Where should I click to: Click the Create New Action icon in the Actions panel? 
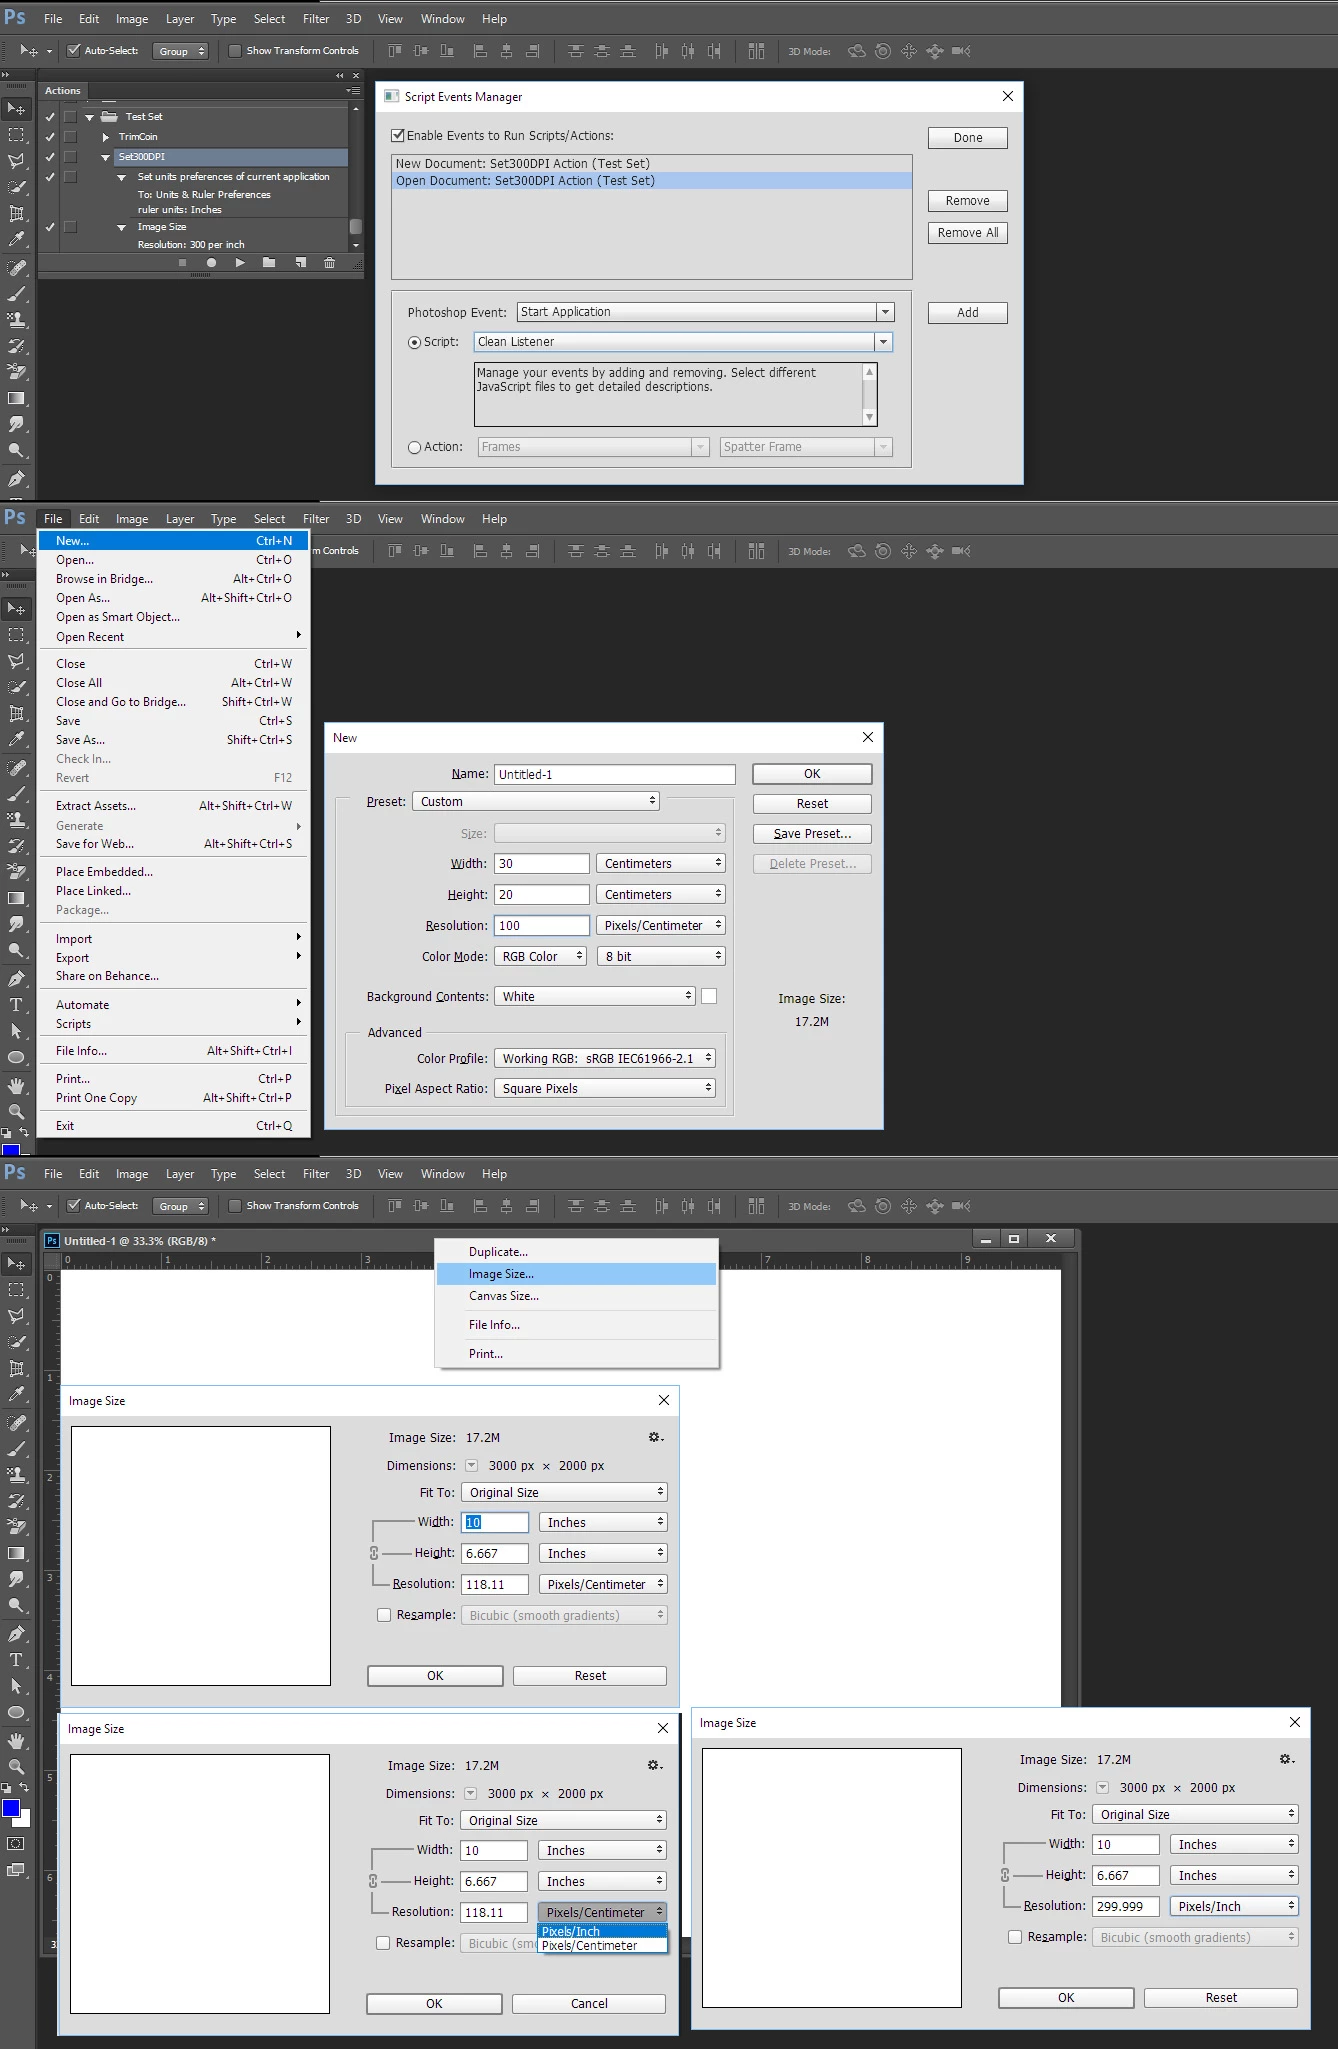300,263
